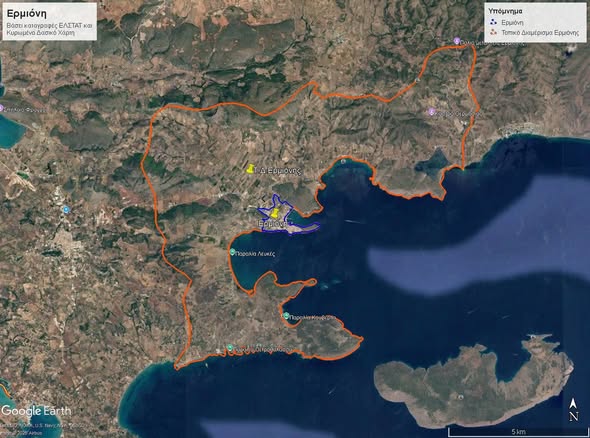590x438 pixels.
Task: Click the Παραλία Λευκές label text
Action: (256, 254)
